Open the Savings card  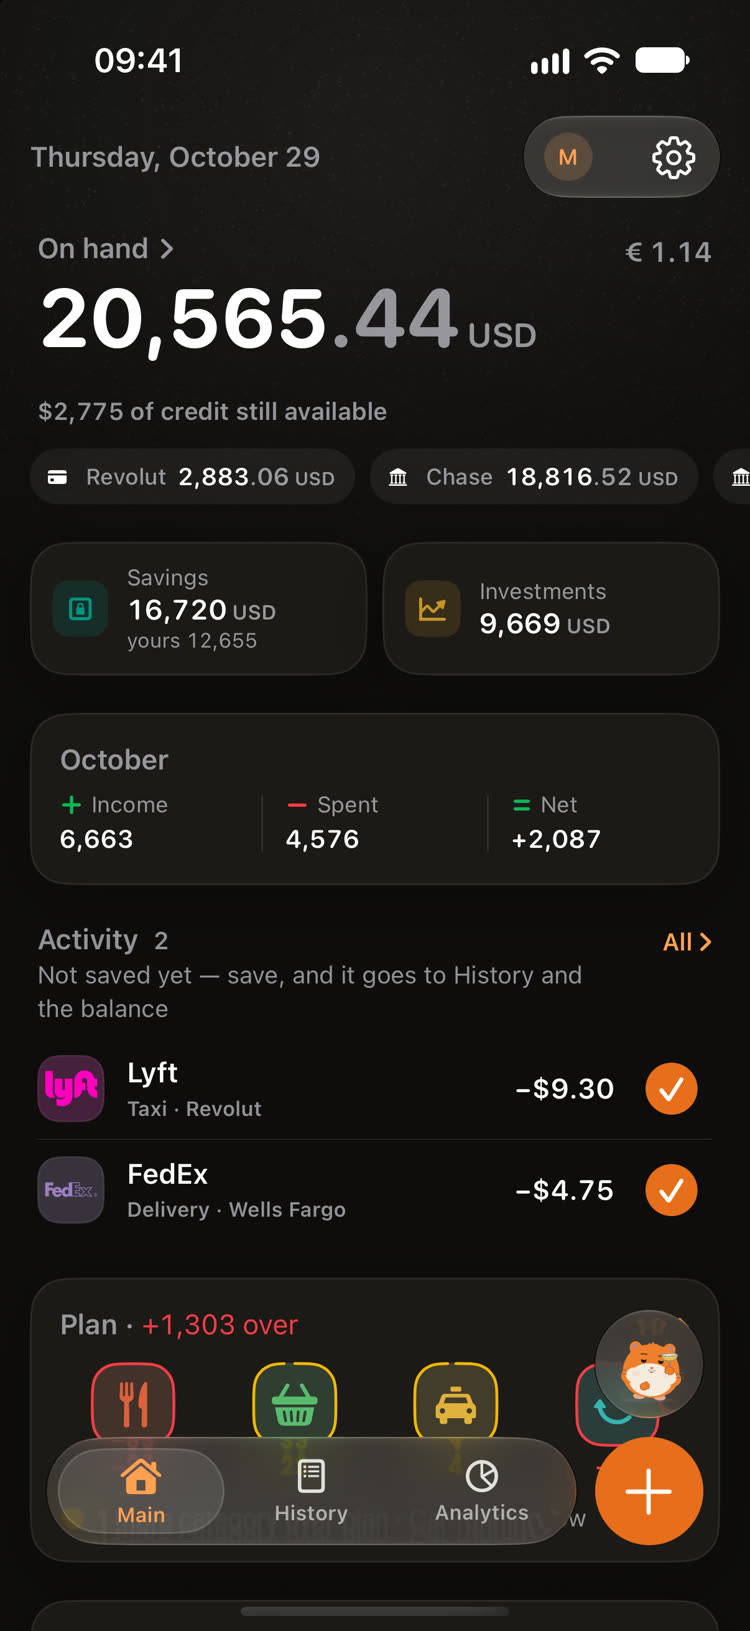[x=198, y=608]
